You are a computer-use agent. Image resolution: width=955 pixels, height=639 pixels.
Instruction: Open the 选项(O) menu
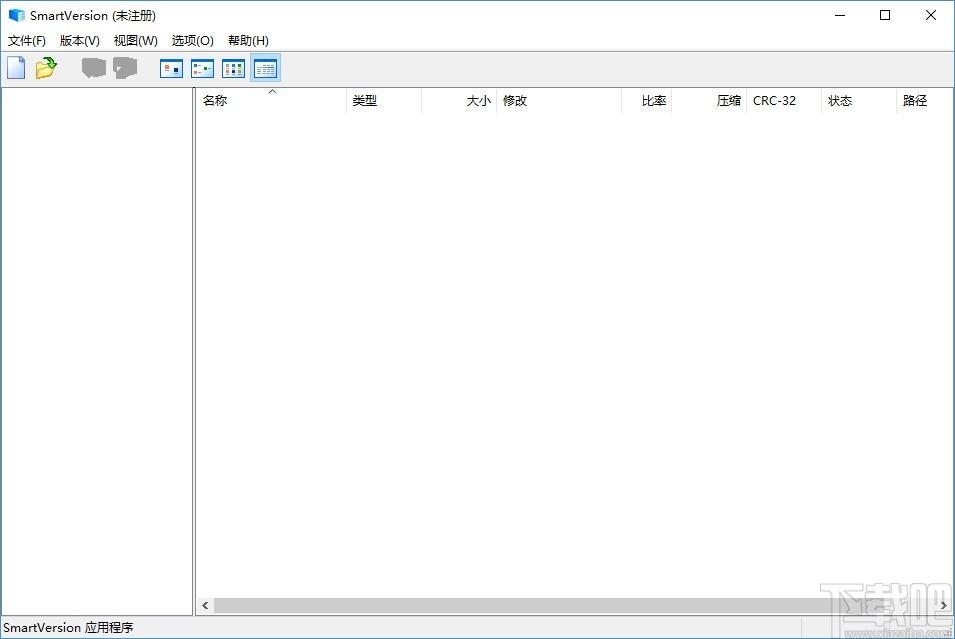[x=192, y=41]
